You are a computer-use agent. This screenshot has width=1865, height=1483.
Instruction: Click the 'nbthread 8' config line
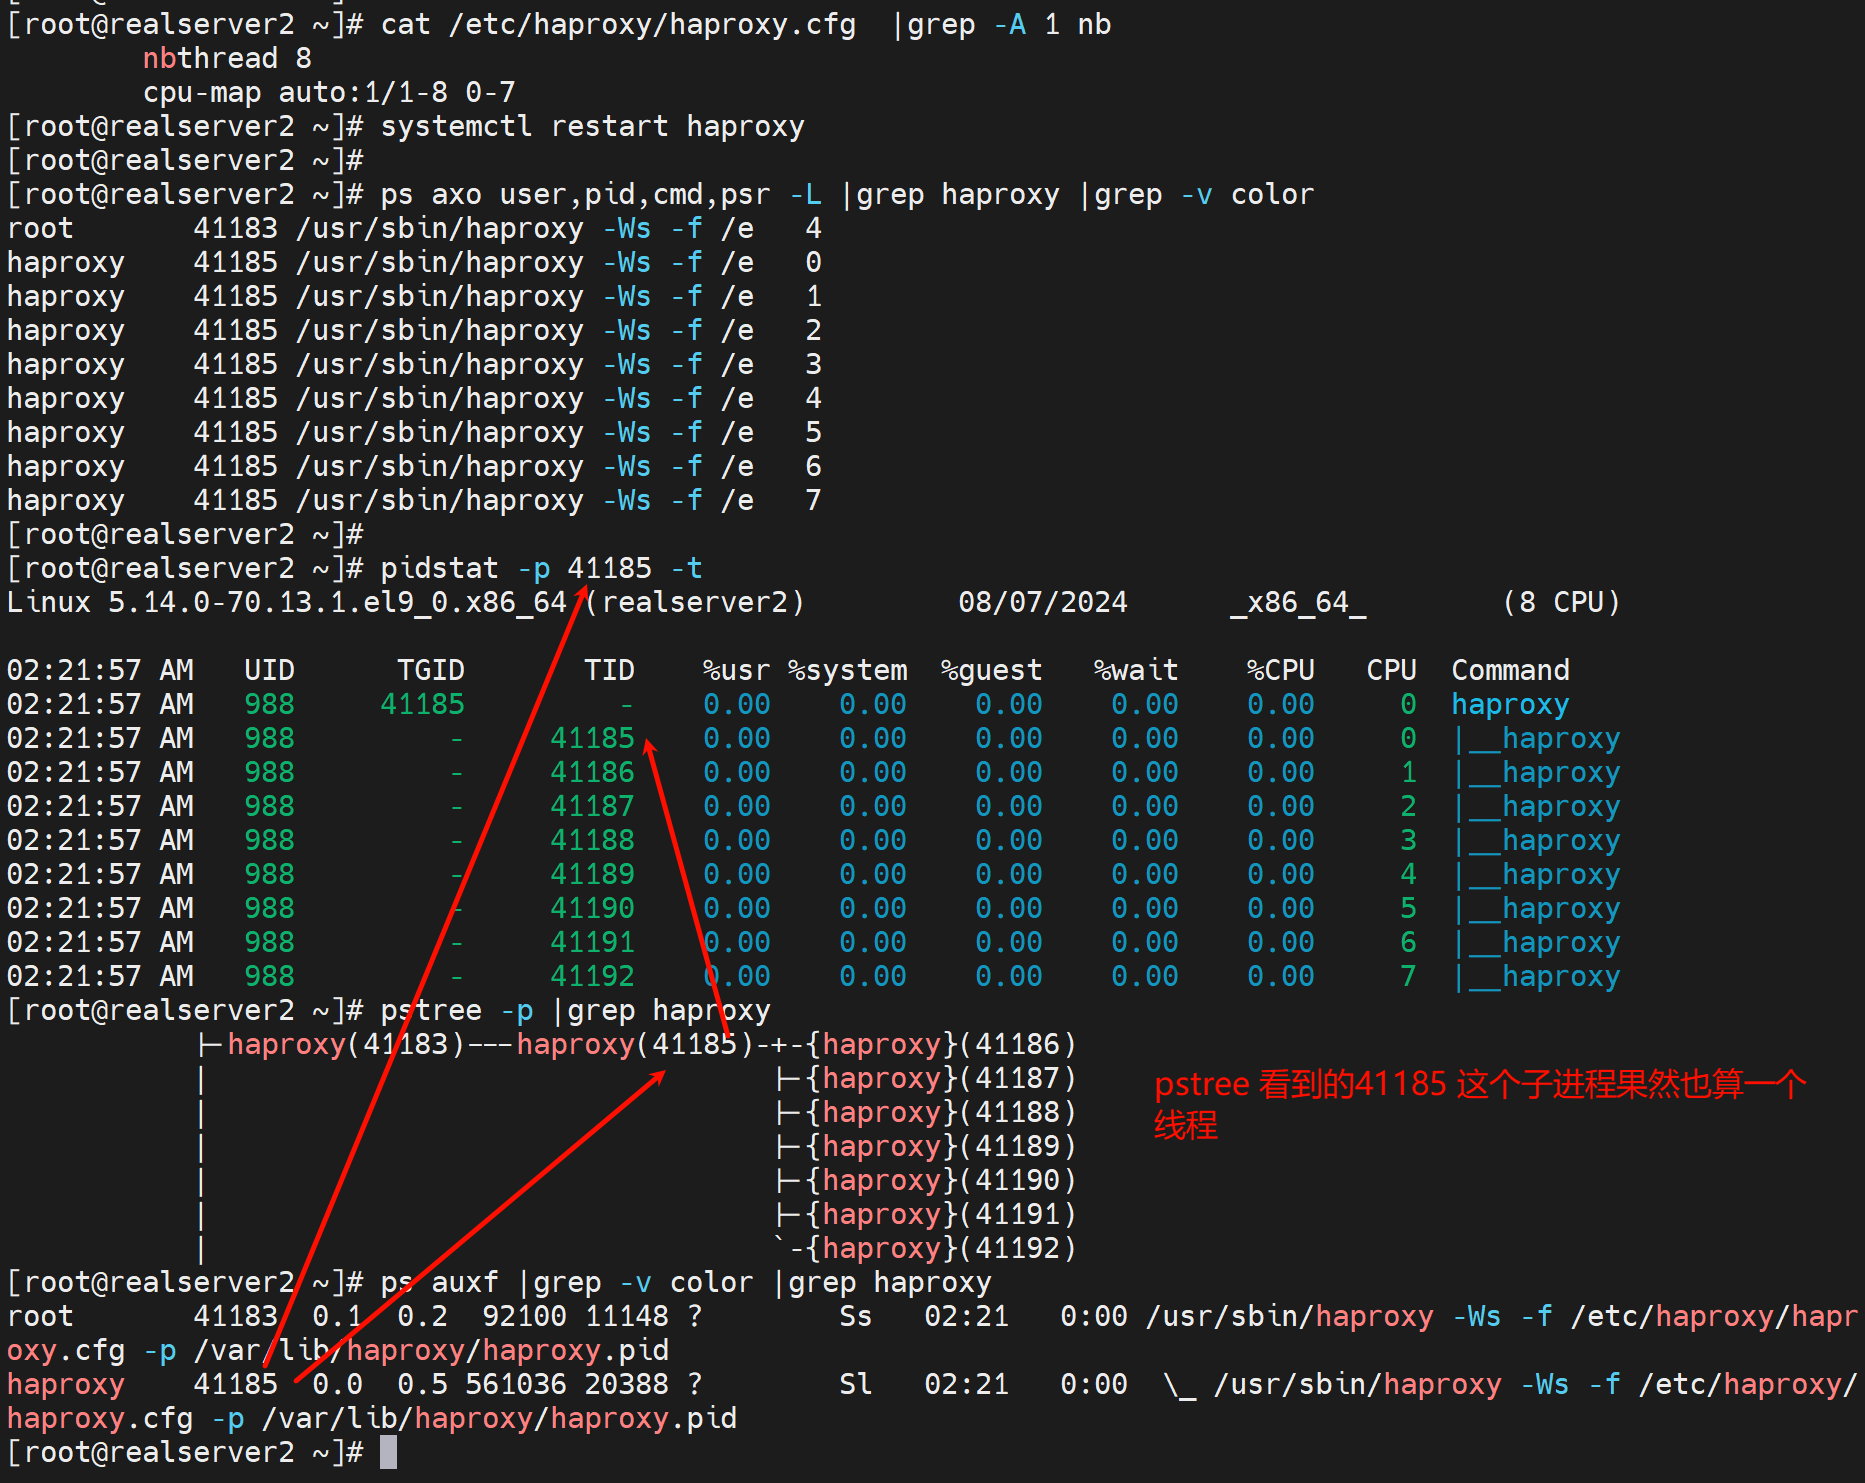click(x=227, y=58)
